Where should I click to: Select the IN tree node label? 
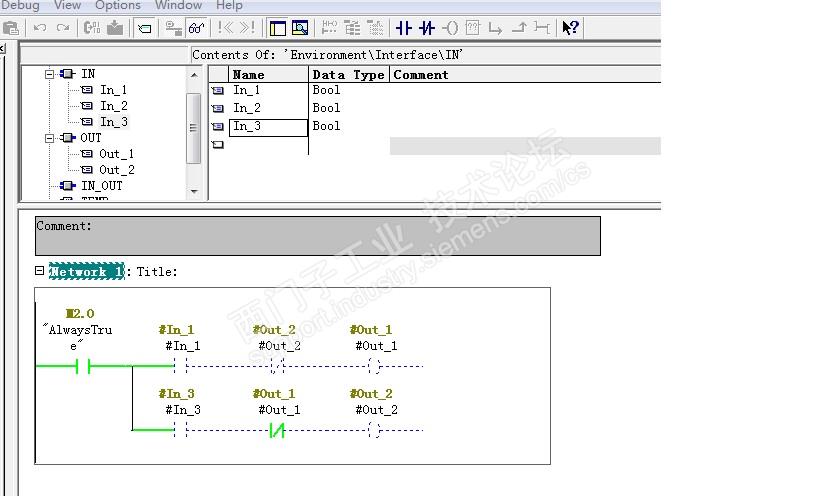pos(88,74)
